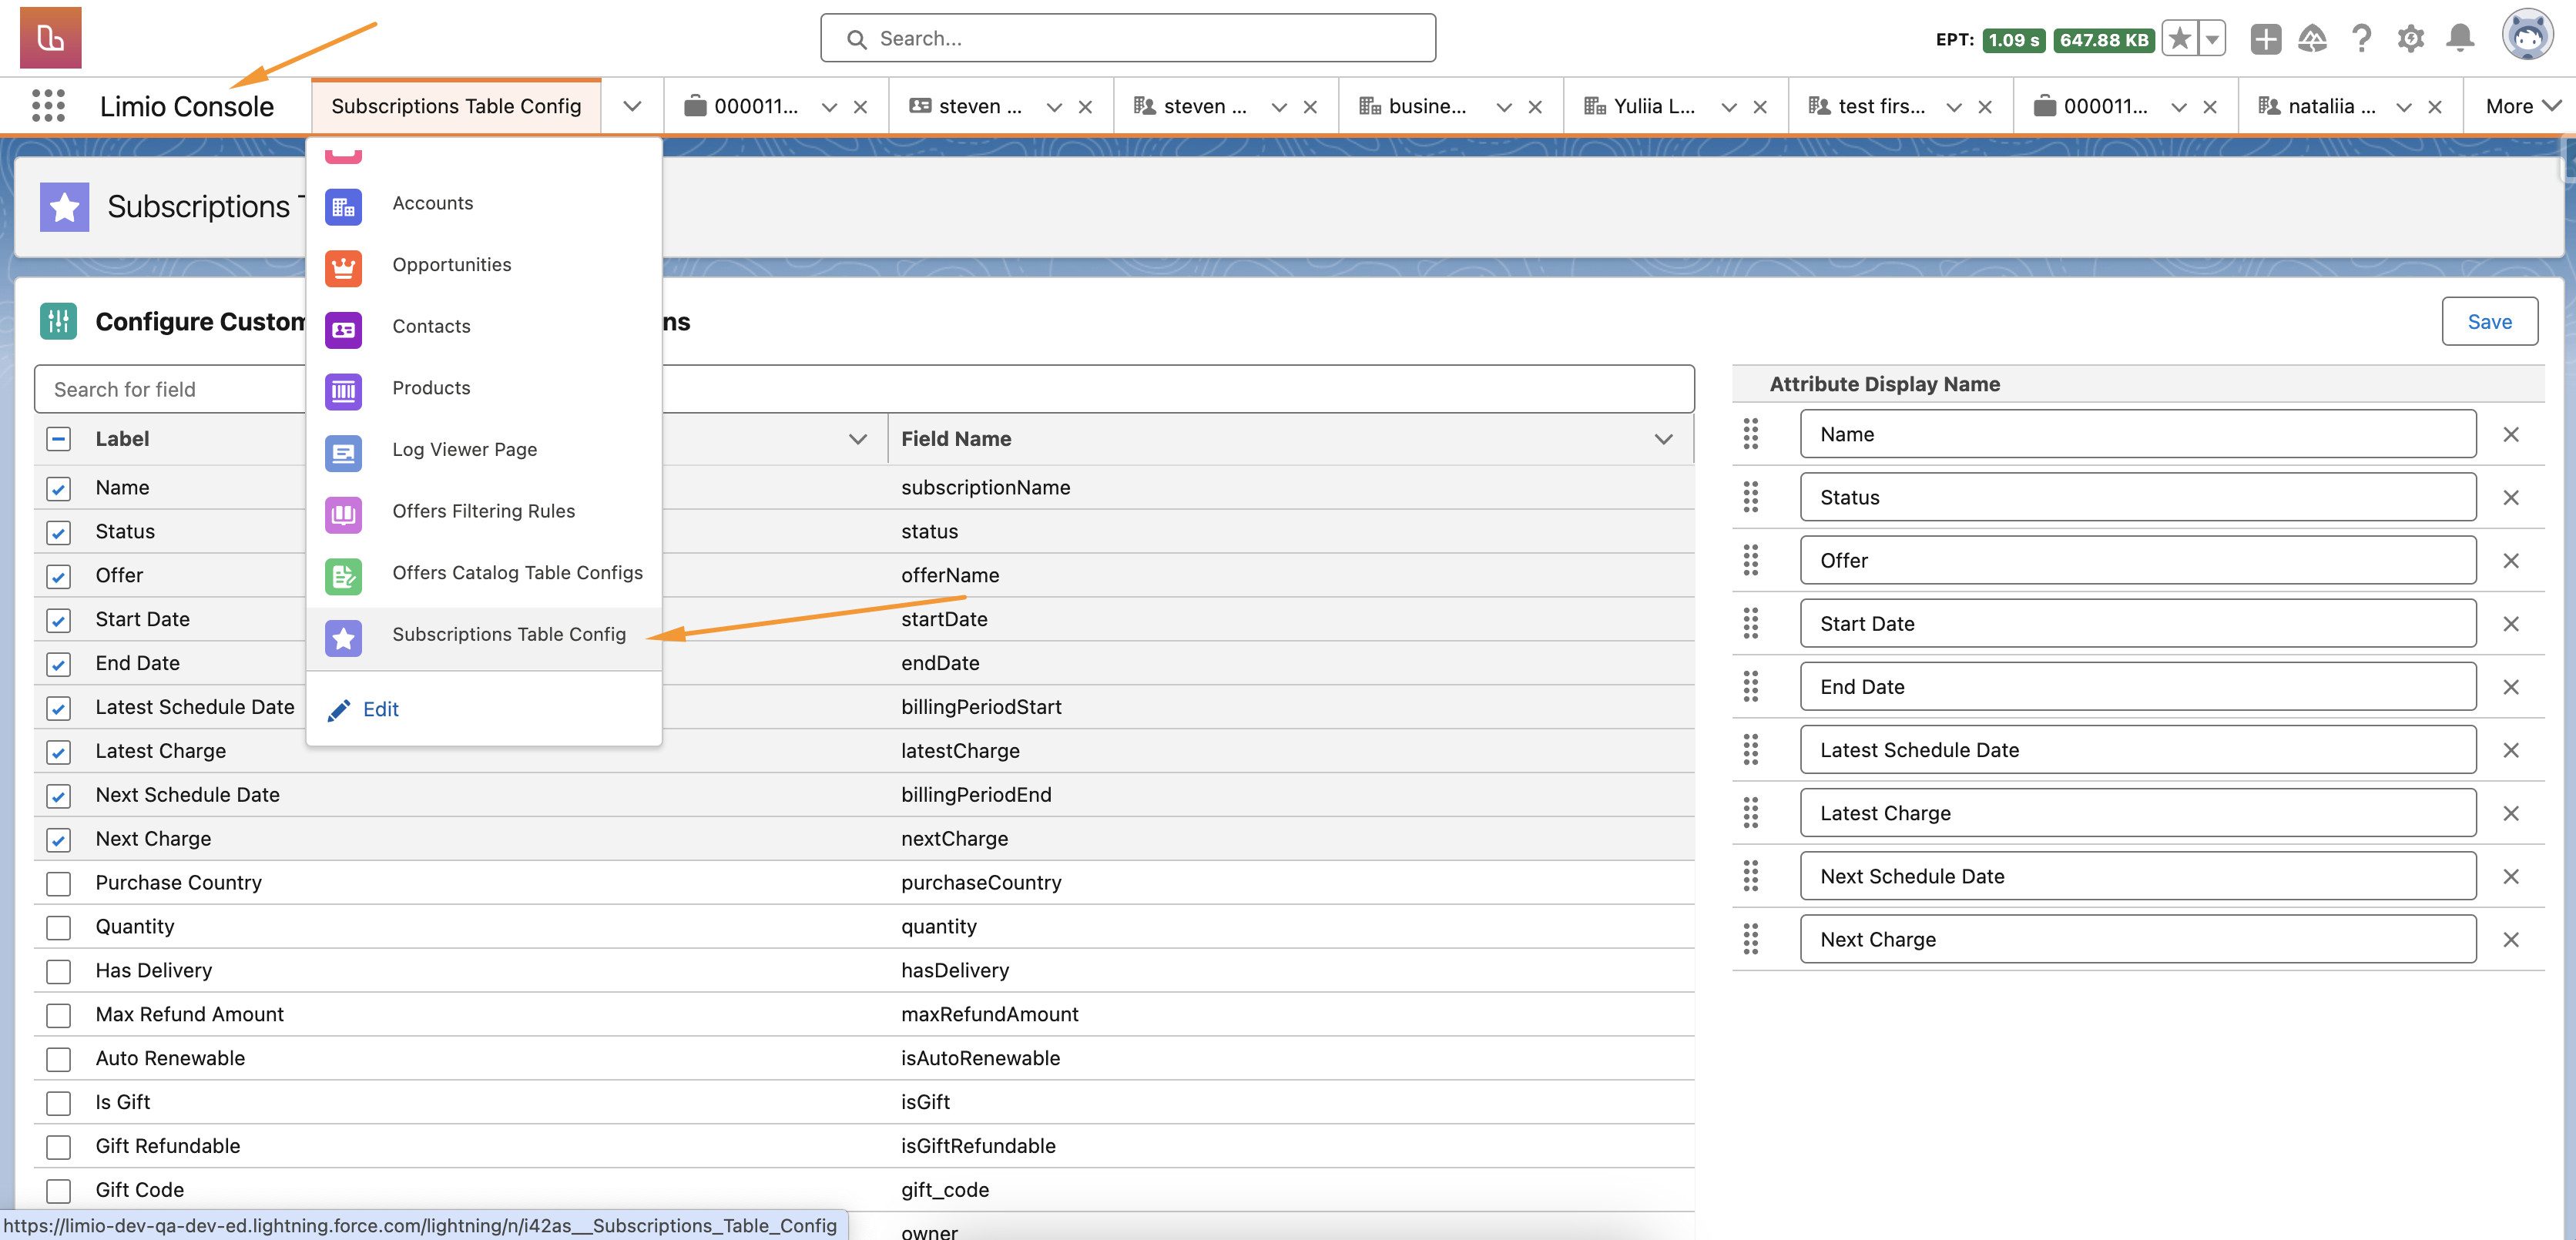Focus the global Search box
Image resolution: width=2576 pixels, height=1240 pixels.
(x=1128, y=38)
